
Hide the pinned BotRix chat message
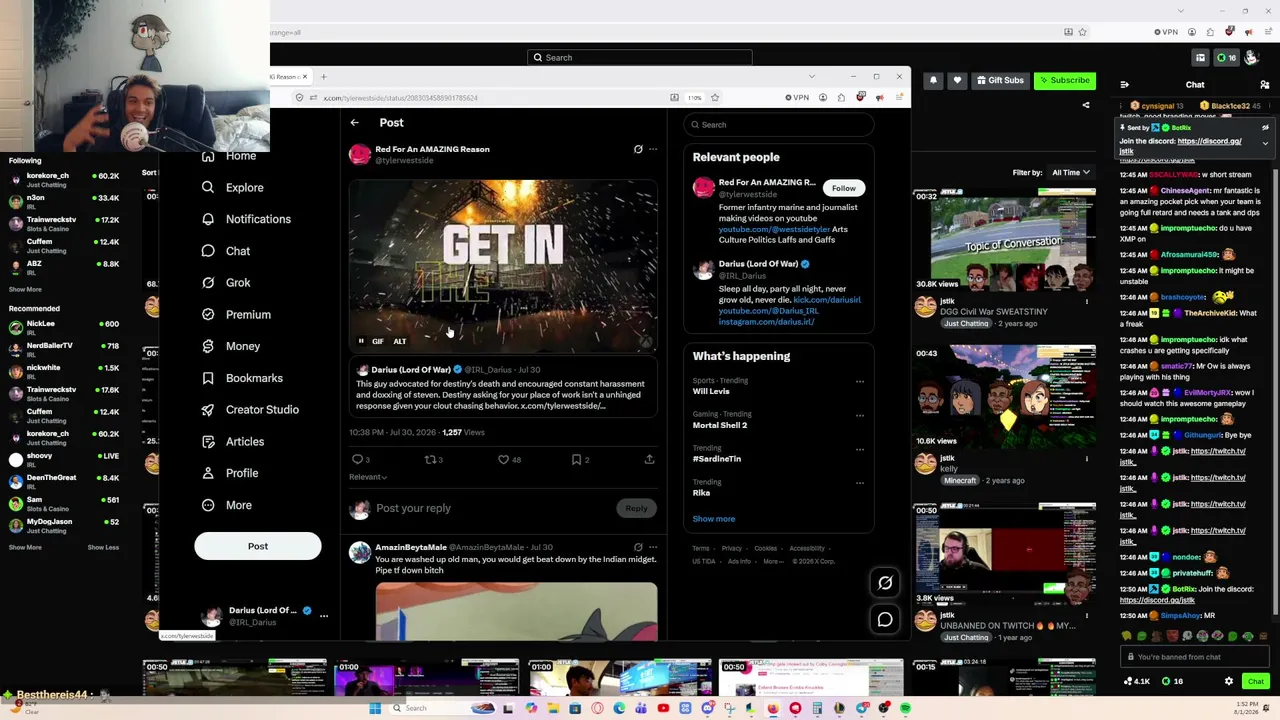click(x=1265, y=128)
